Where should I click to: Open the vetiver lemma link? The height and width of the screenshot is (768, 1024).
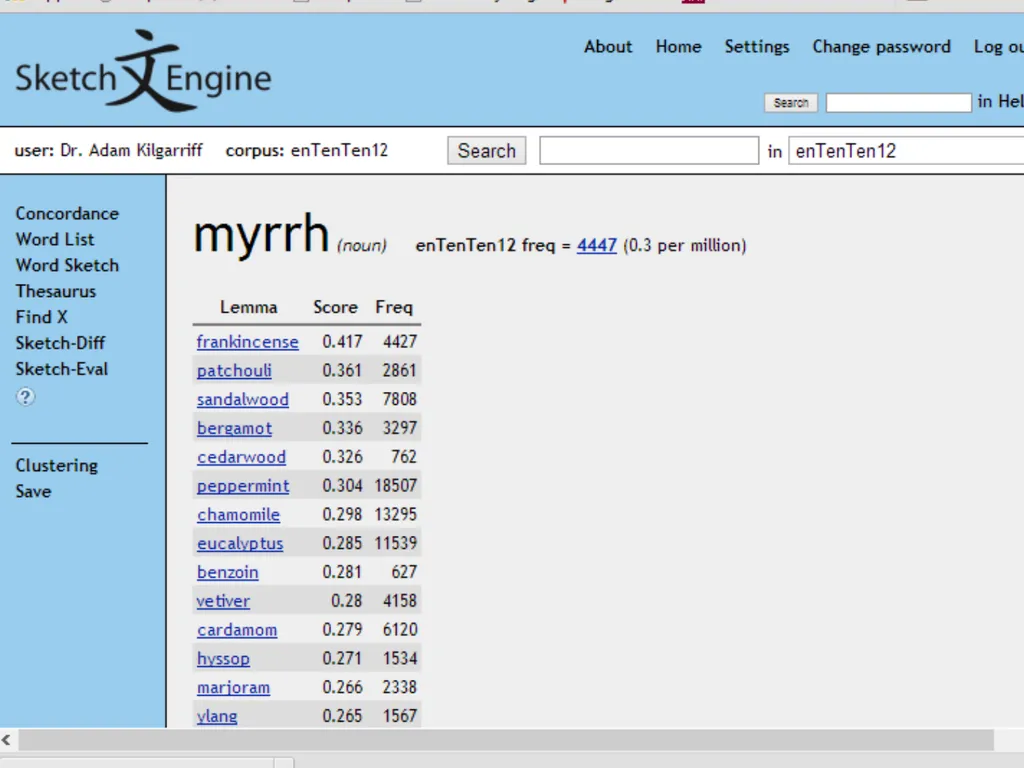223,601
